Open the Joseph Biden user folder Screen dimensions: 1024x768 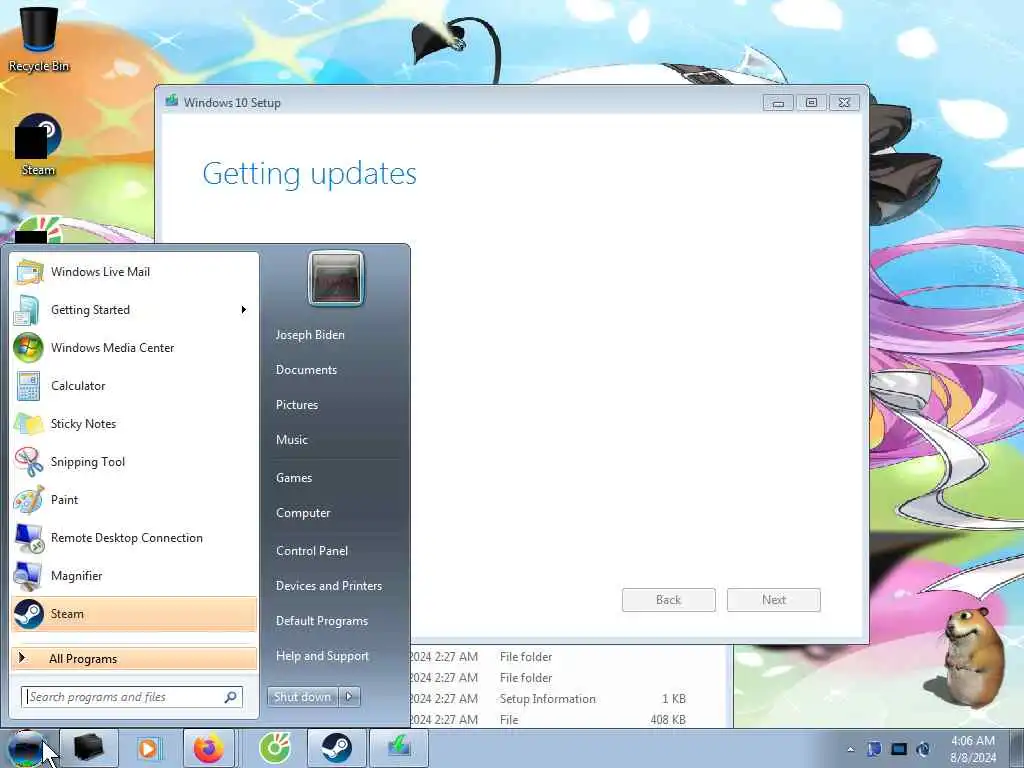click(310, 334)
